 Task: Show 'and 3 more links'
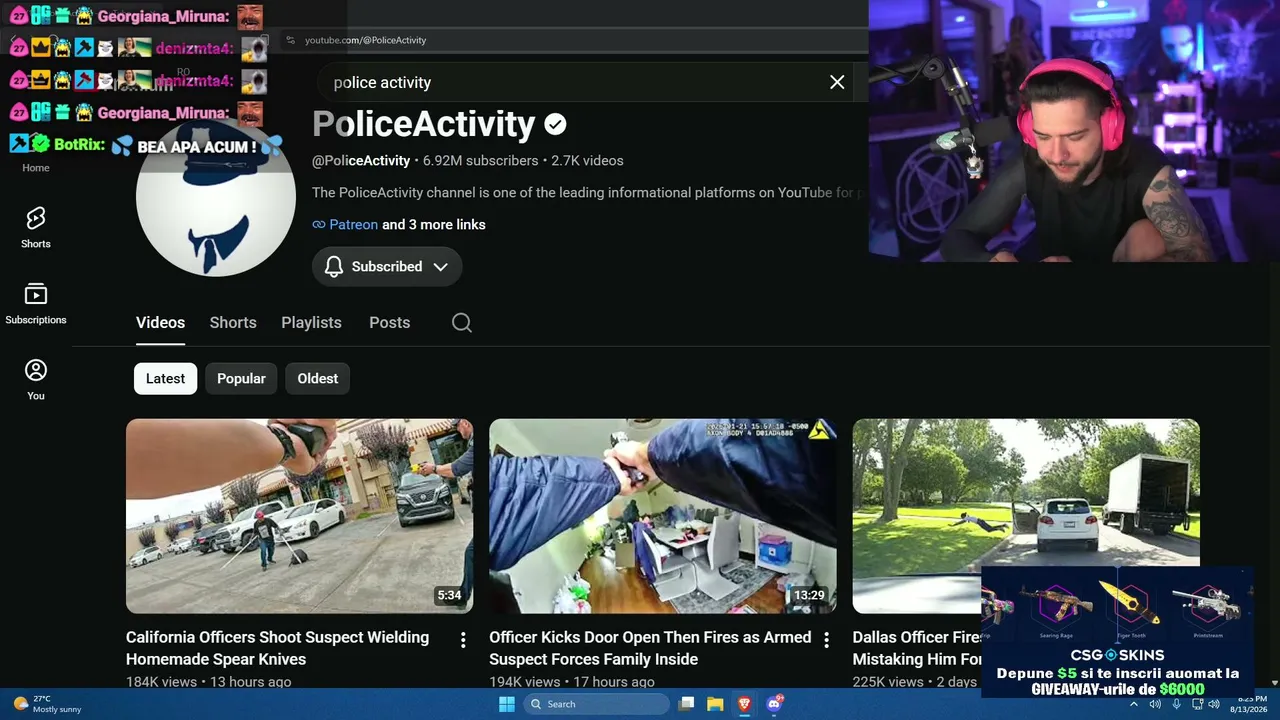pyautogui.click(x=434, y=224)
